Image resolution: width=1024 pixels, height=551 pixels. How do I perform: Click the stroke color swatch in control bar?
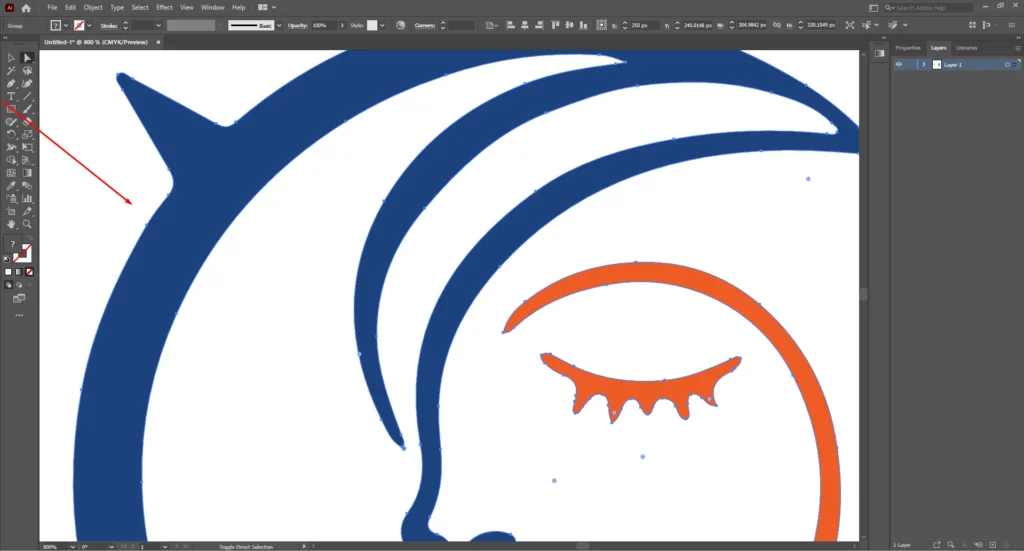point(79,25)
